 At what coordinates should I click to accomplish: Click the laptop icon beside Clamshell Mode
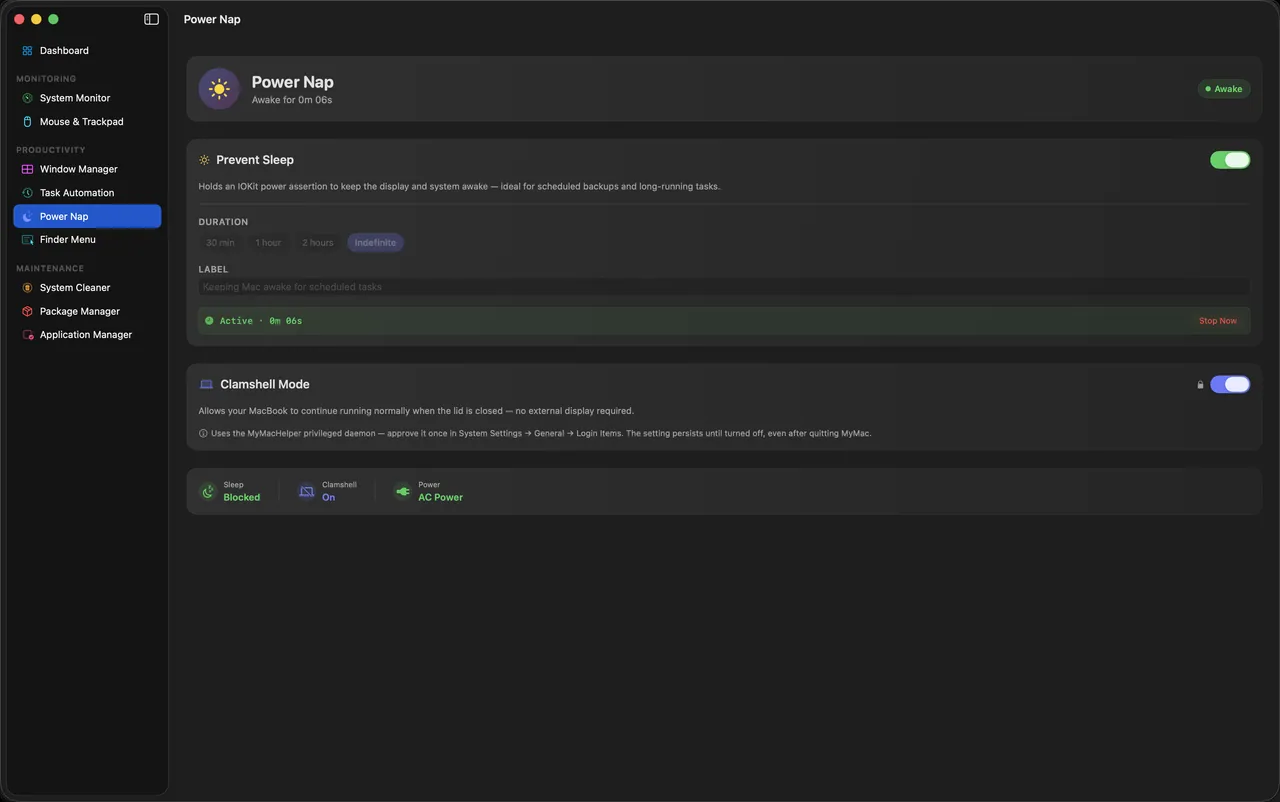point(206,384)
